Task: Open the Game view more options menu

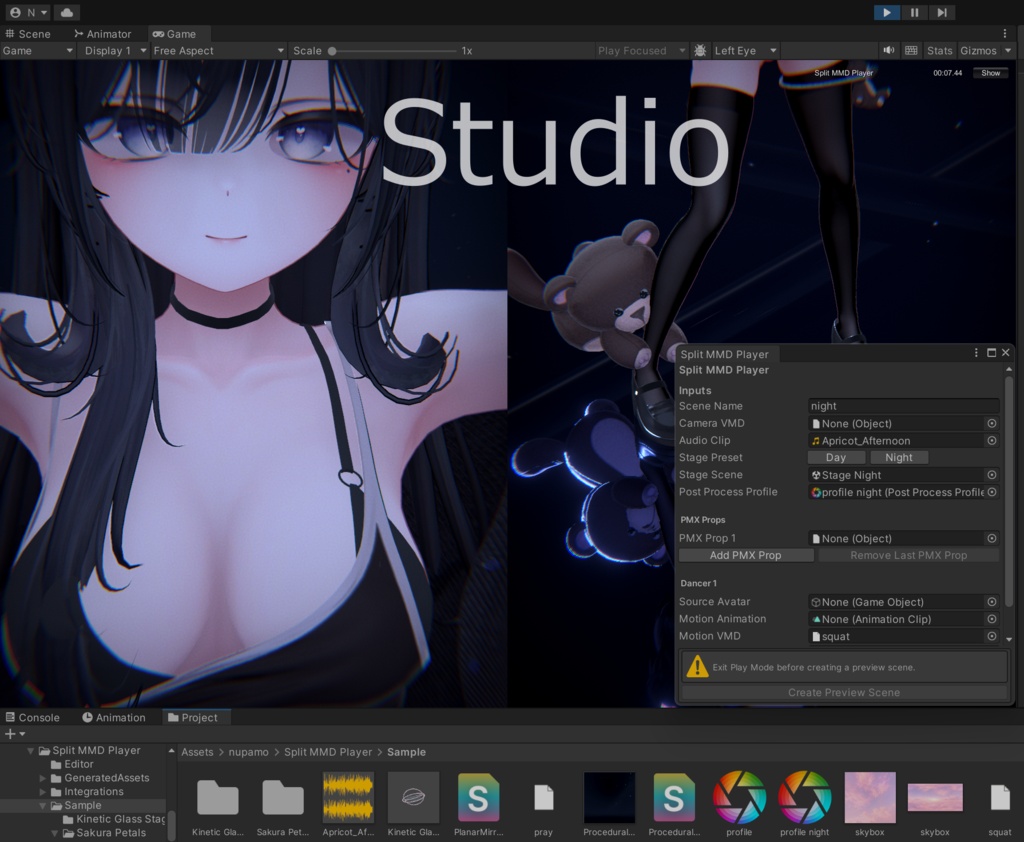Action: coord(1004,33)
